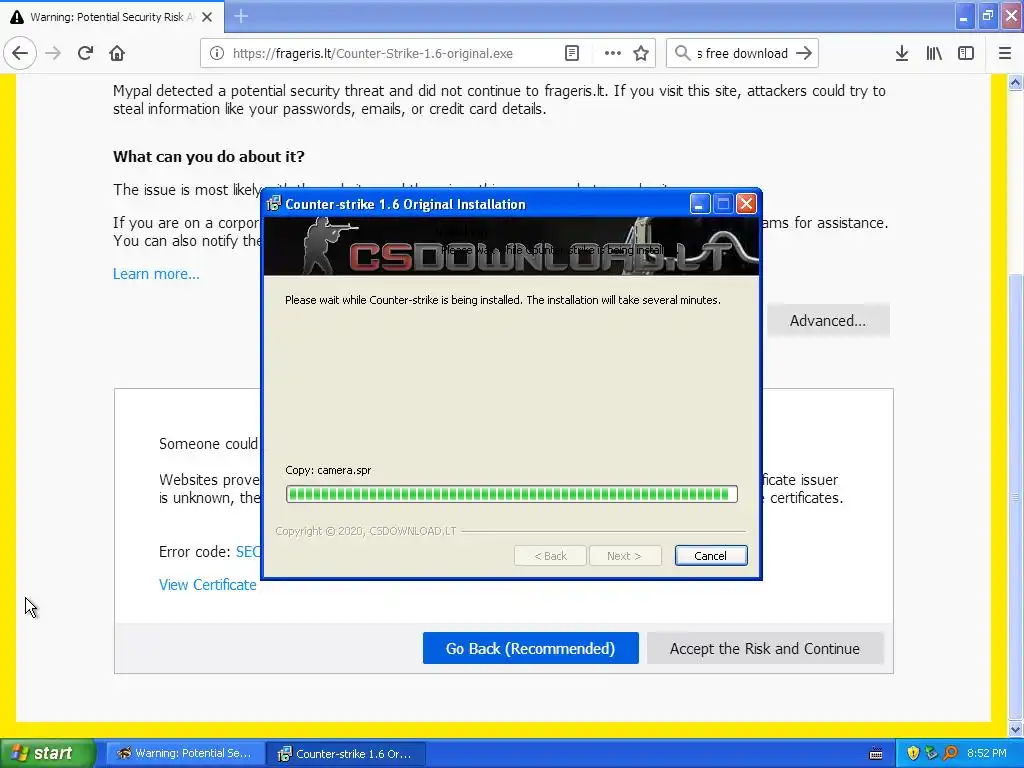Minimize the Counter-strike installer window

coord(699,204)
